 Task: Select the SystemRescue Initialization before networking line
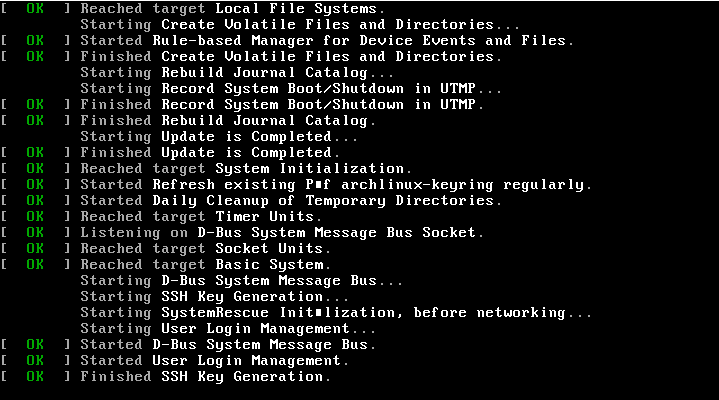point(336,313)
